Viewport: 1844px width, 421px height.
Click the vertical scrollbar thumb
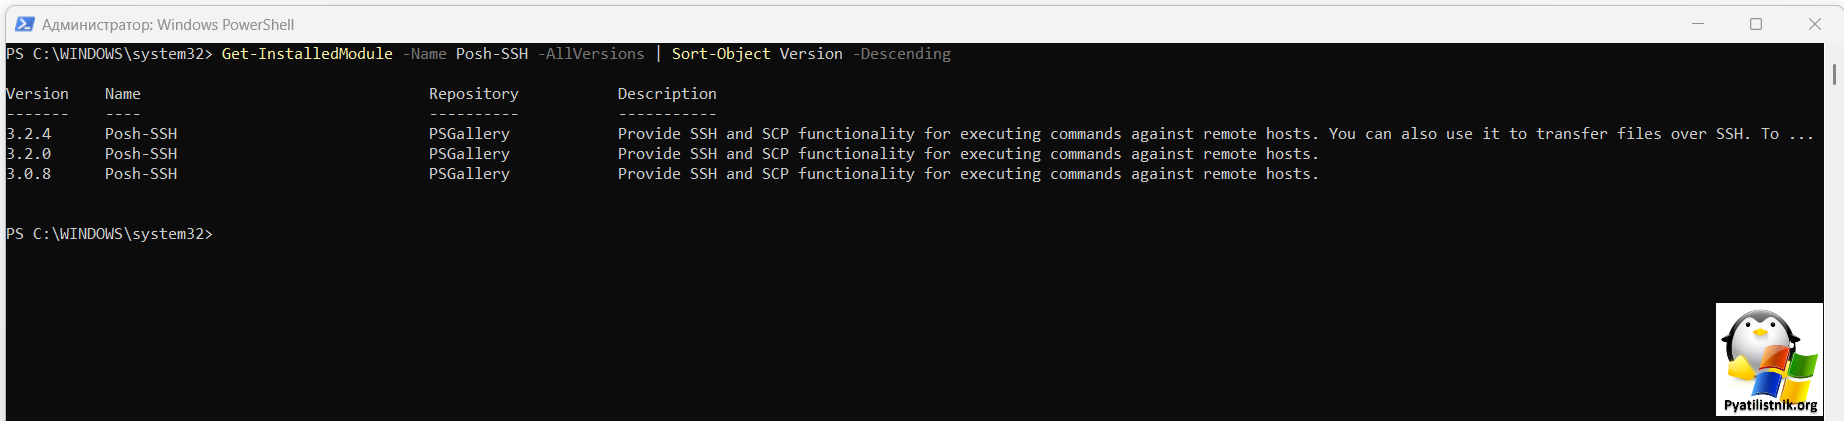pos(1834,74)
